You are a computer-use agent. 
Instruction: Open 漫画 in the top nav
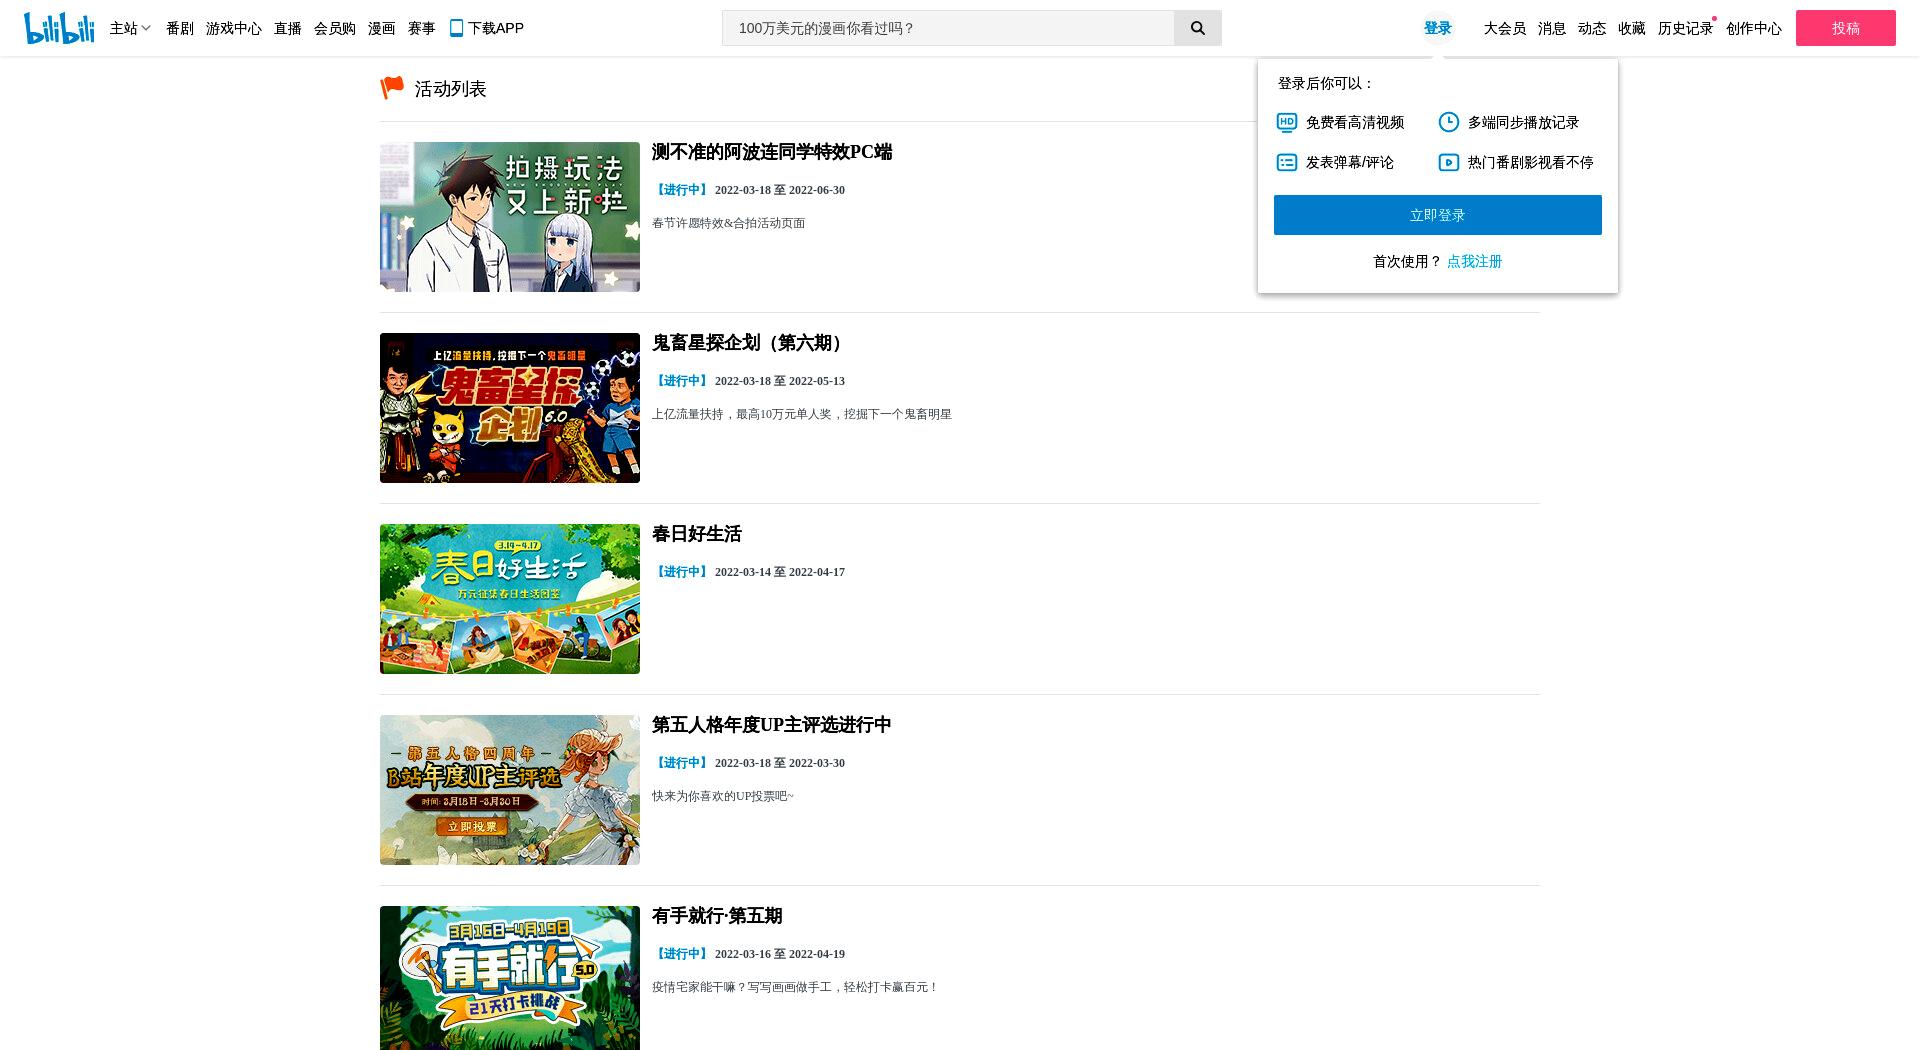(x=382, y=28)
